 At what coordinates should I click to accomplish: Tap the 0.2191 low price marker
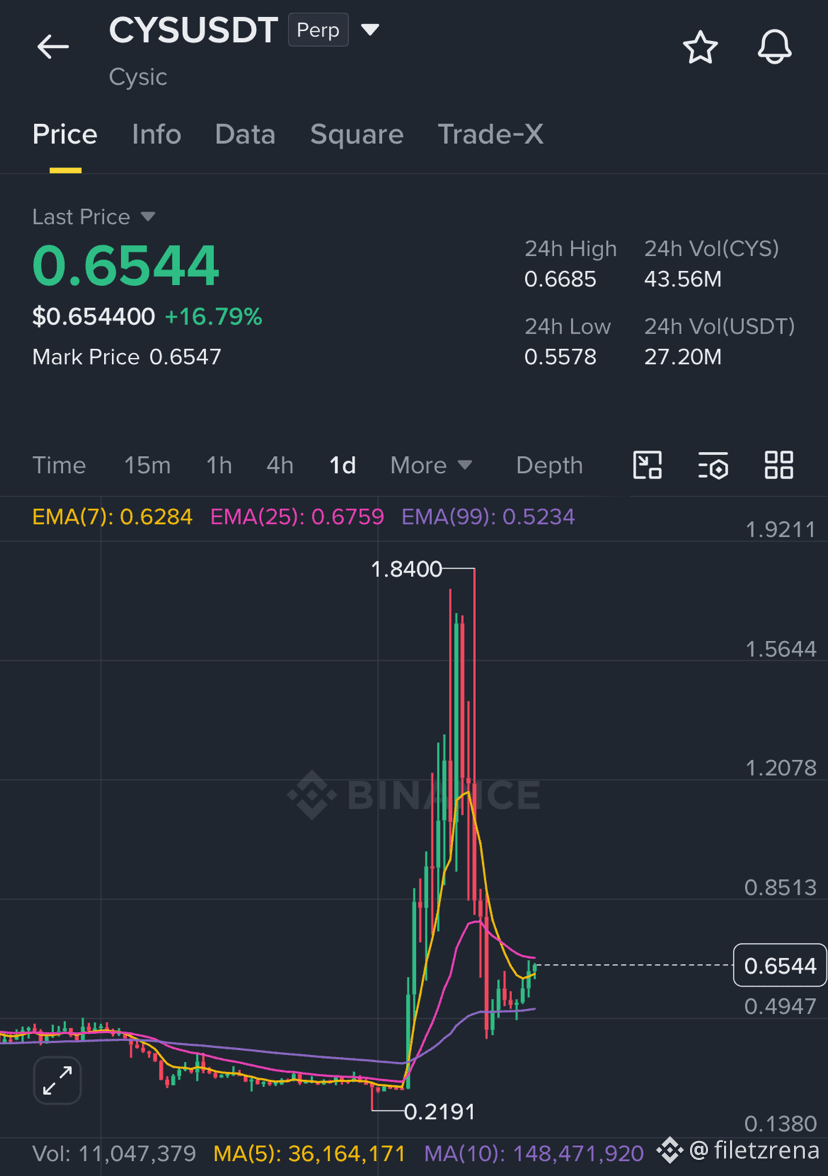[440, 1112]
